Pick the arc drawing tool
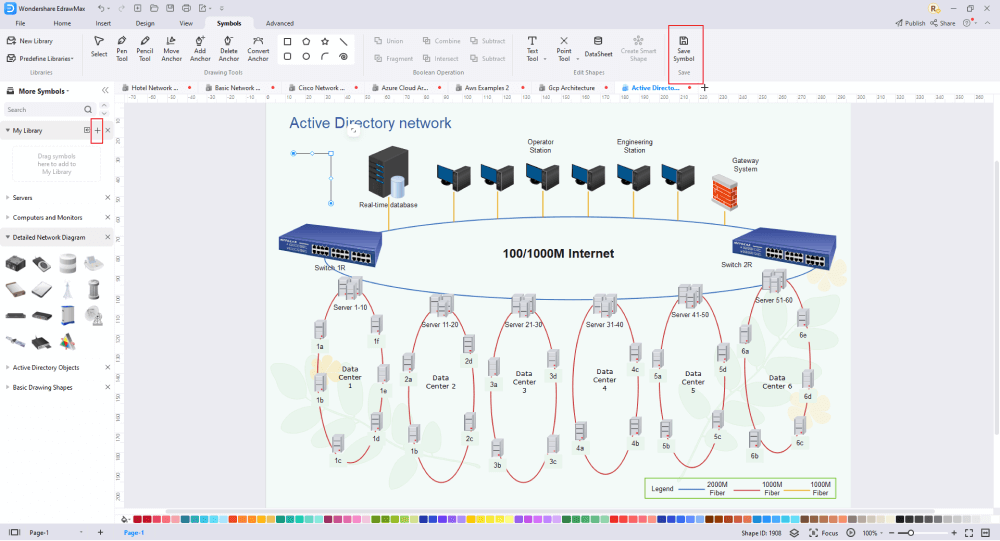The image size is (1000, 541). pos(325,57)
